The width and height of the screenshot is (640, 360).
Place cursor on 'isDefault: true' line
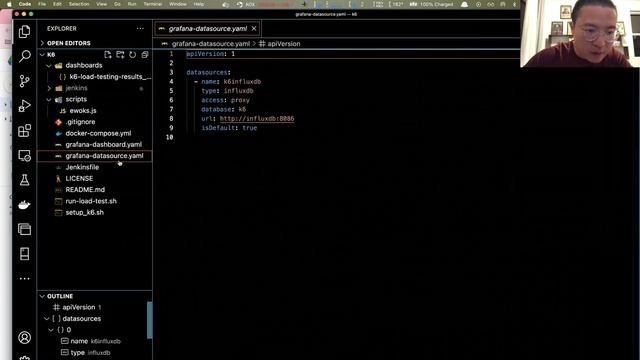pos(229,128)
